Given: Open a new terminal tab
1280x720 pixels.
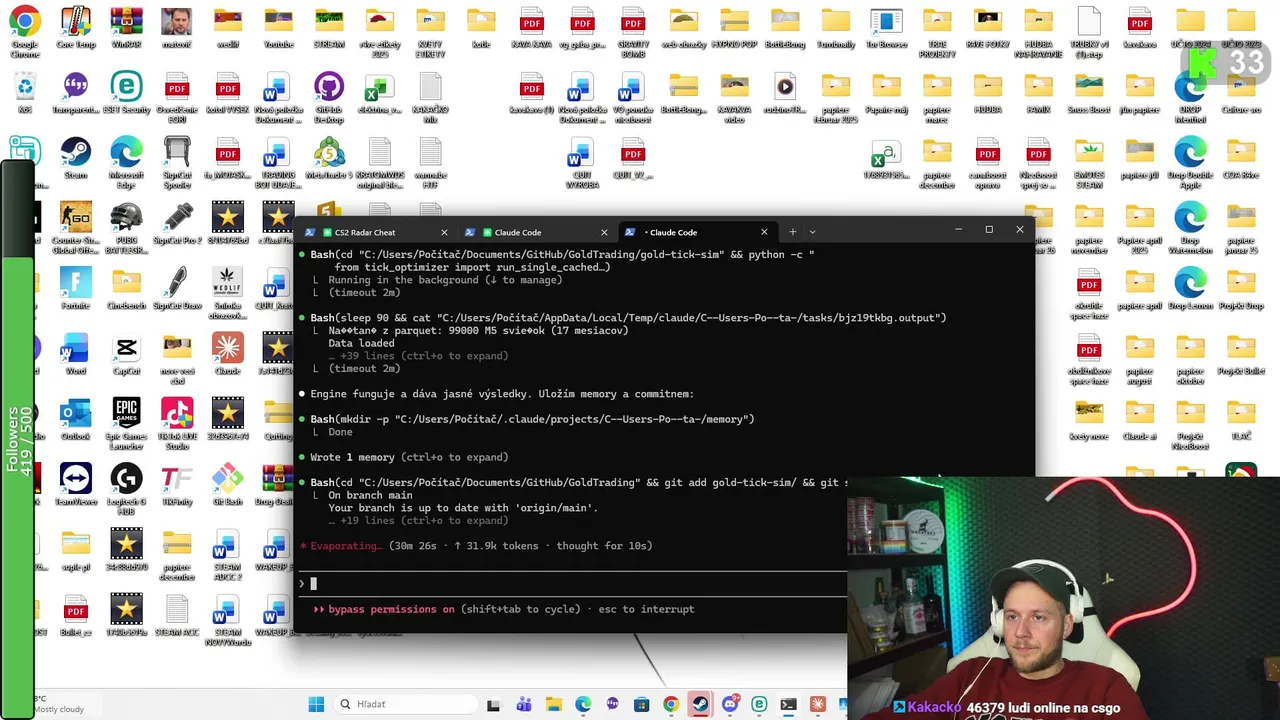Looking at the screenshot, I should [x=793, y=232].
